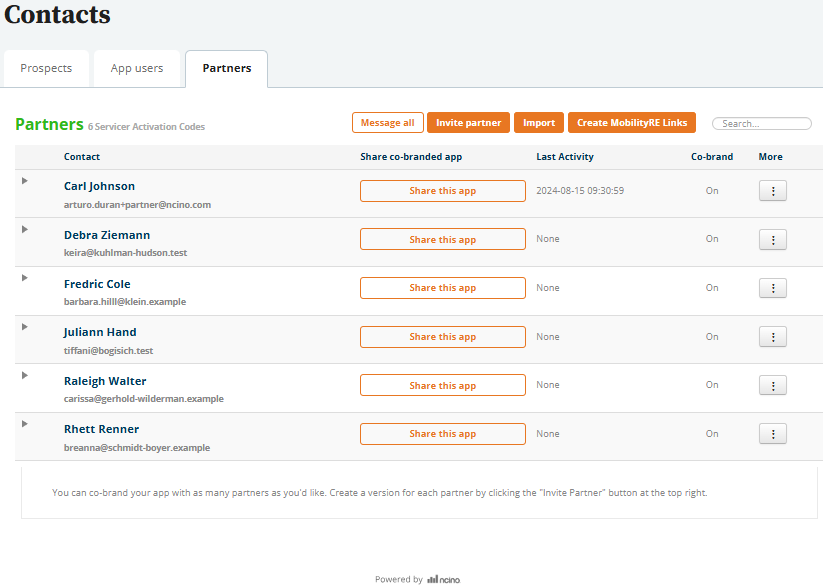
Task: Expand Juliann Hand's row arrow
Action: [25, 326]
